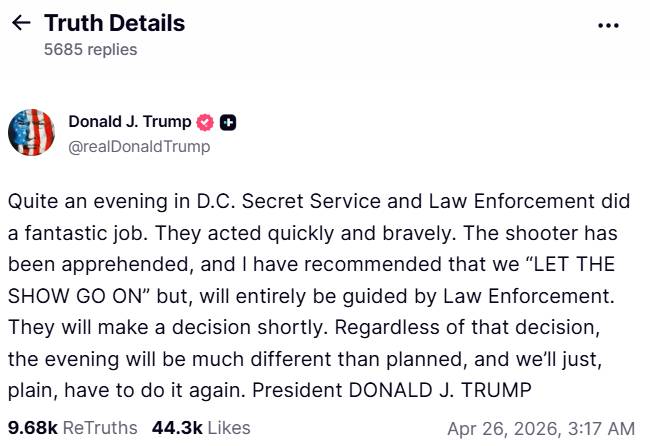Image resolution: width=650 pixels, height=446 pixels.
Task: Click the @realDonaldTrump handle
Action: tap(139, 146)
